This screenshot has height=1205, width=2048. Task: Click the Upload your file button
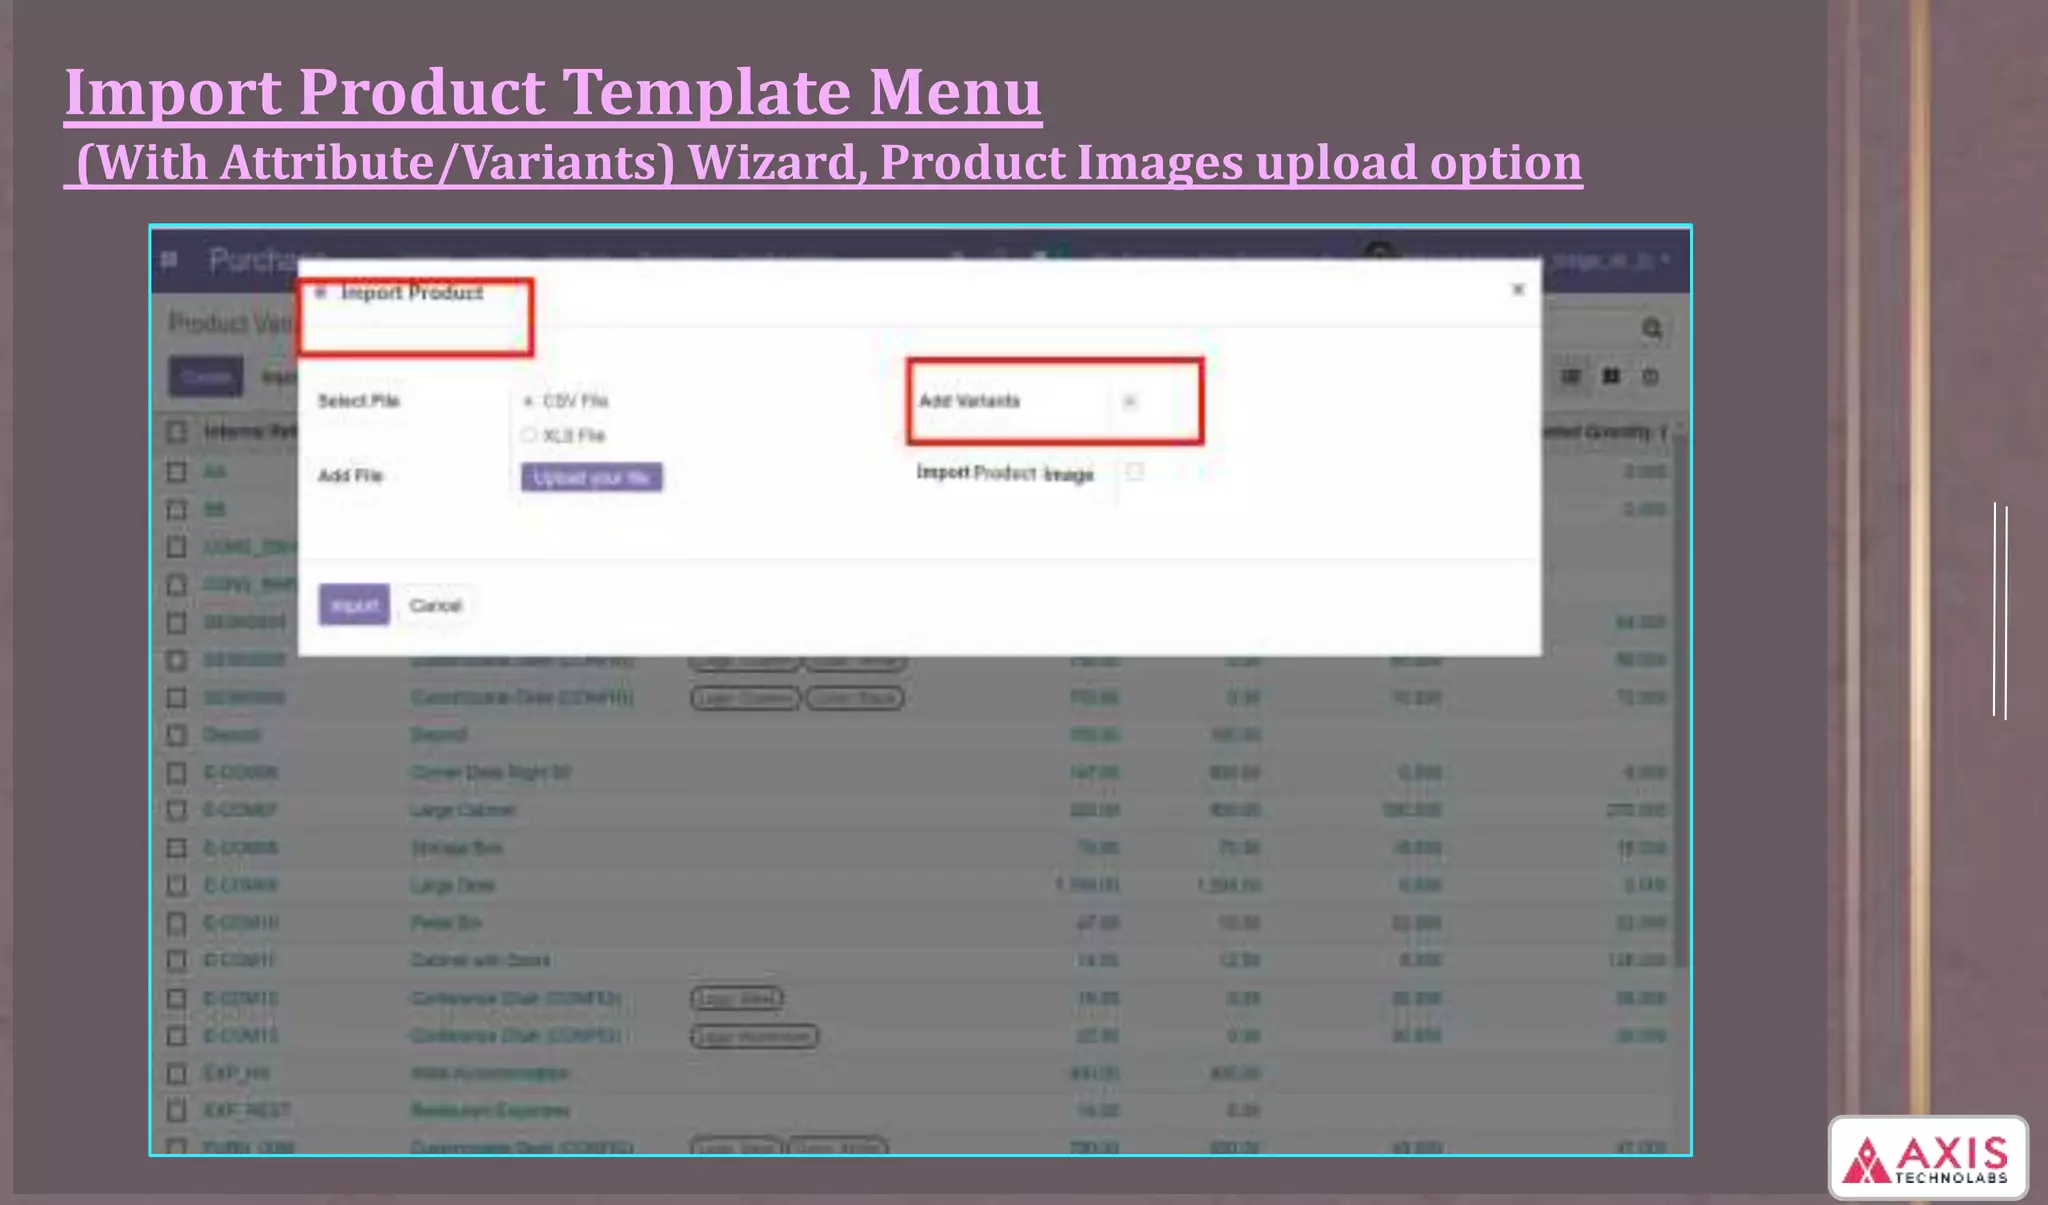[x=591, y=477]
